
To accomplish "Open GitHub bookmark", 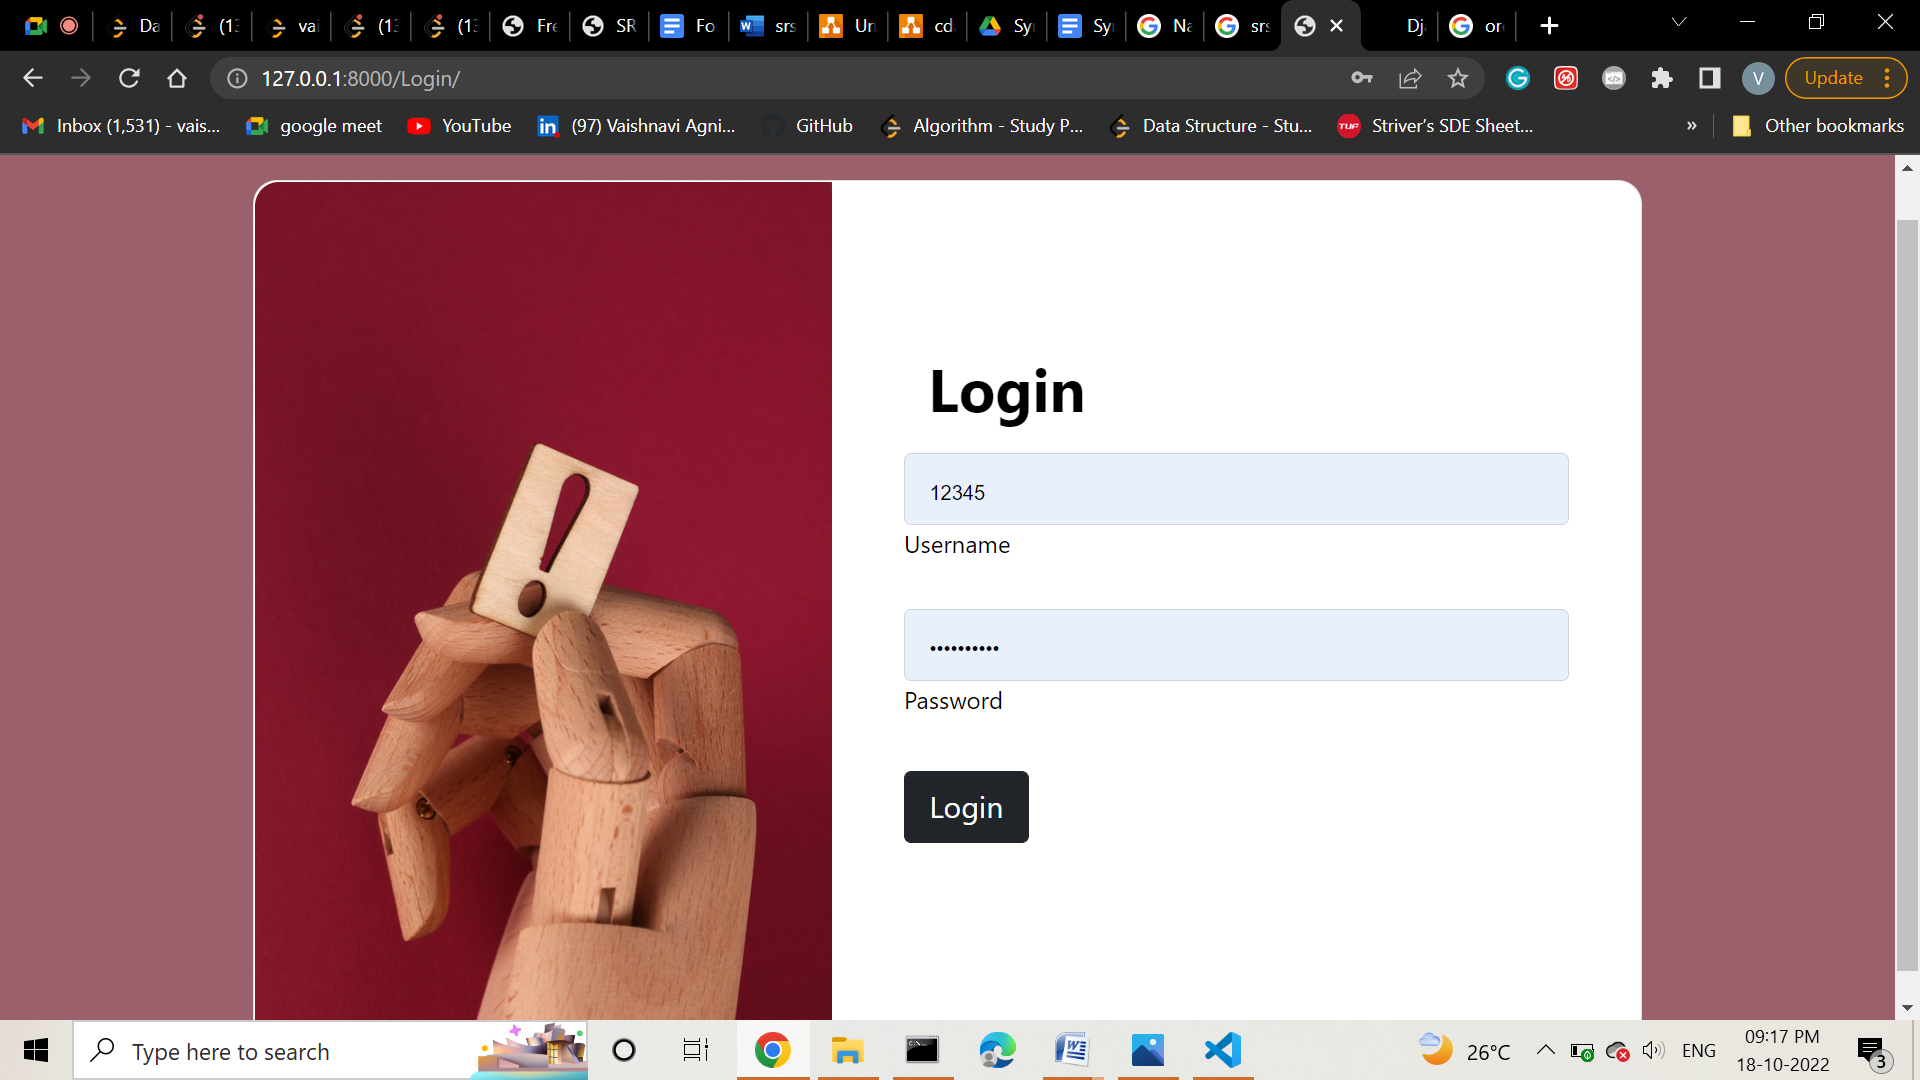I will point(808,126).
